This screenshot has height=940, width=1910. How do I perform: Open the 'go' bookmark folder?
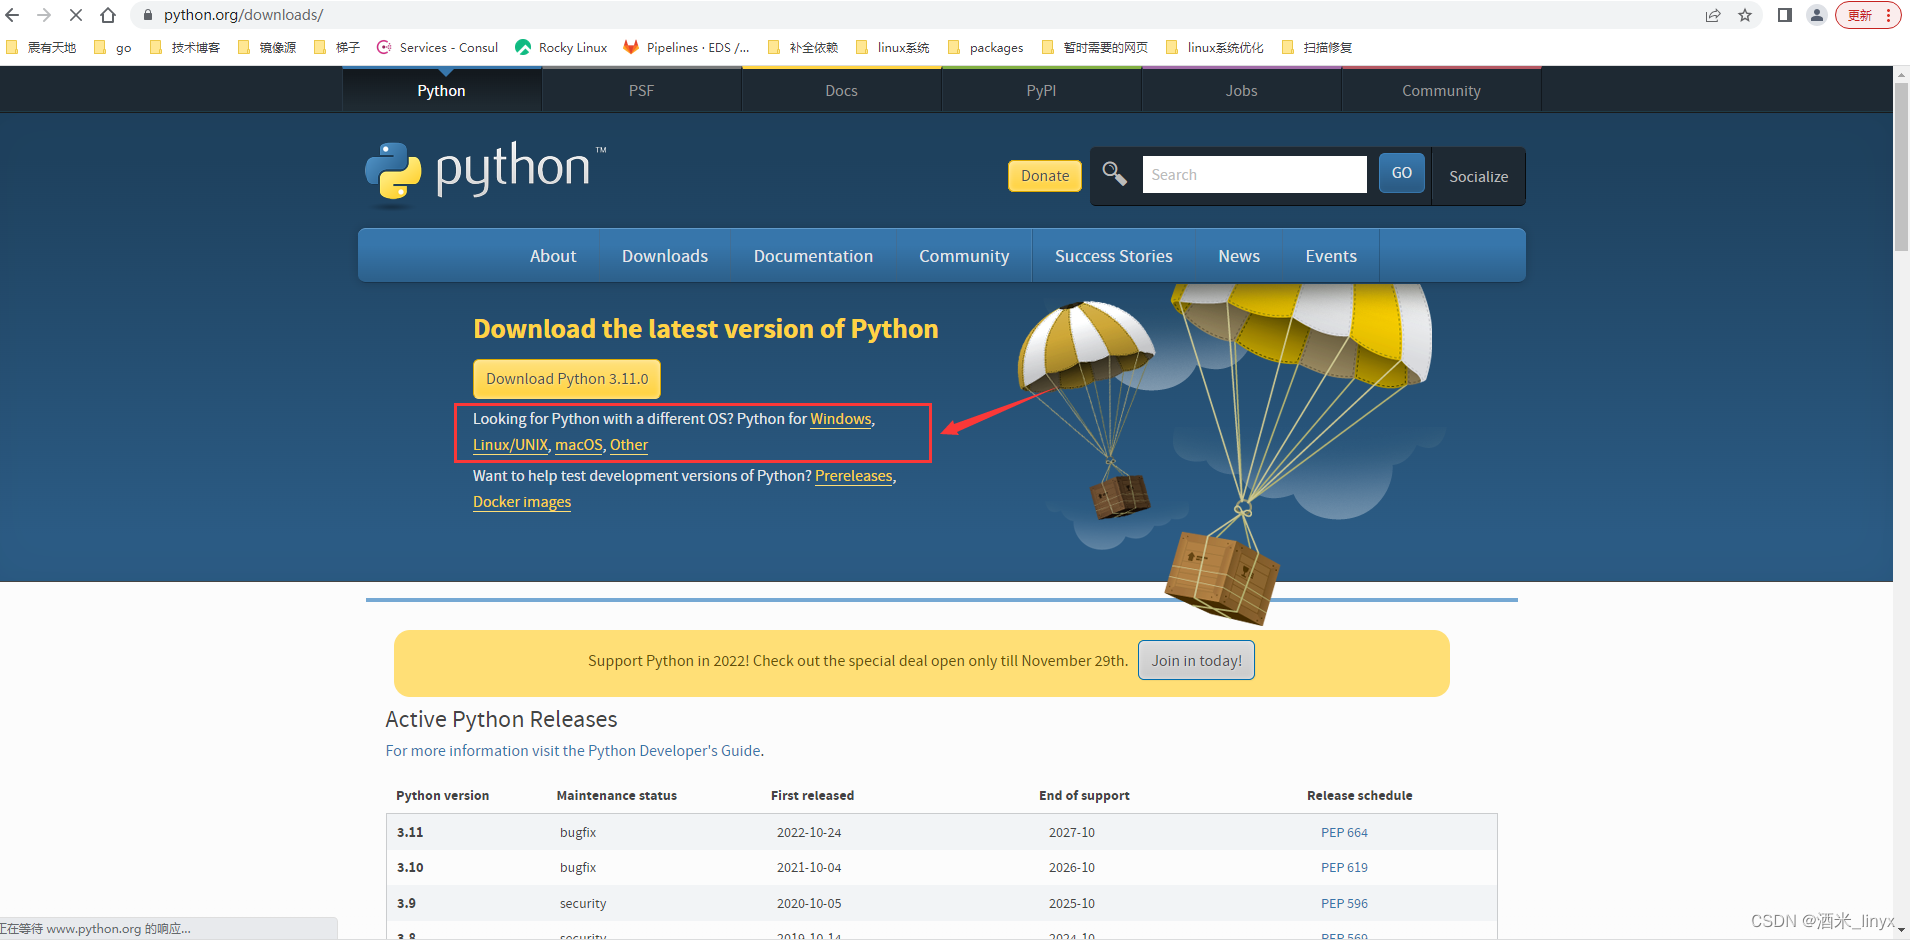click(x=113, y=47)
